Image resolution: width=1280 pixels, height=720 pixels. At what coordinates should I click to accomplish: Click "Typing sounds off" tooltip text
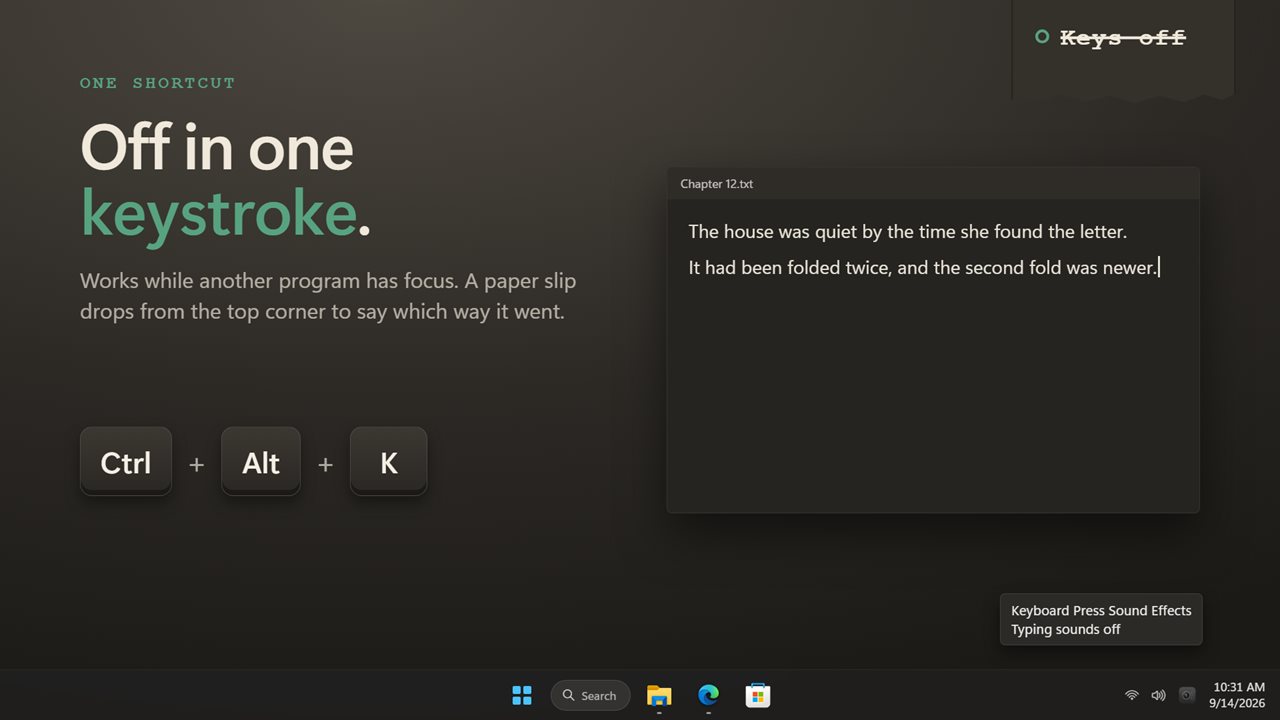[1066, 629]
